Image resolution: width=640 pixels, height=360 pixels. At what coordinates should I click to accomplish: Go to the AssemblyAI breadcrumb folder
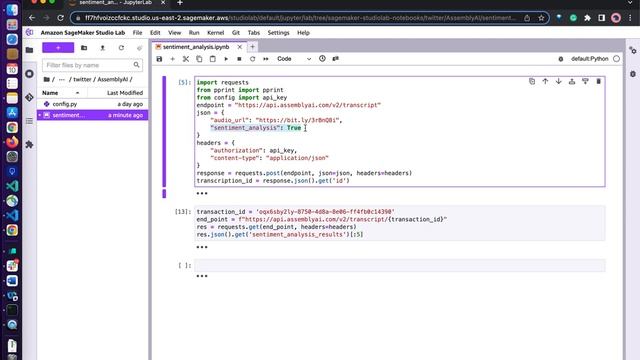(113, 79)
